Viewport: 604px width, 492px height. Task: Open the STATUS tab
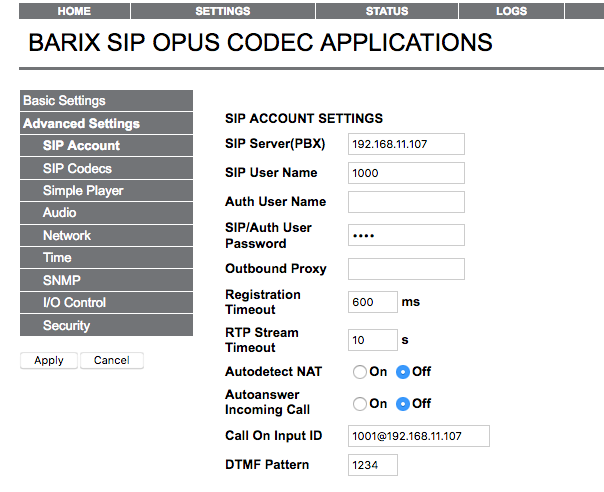click(387, 11)
